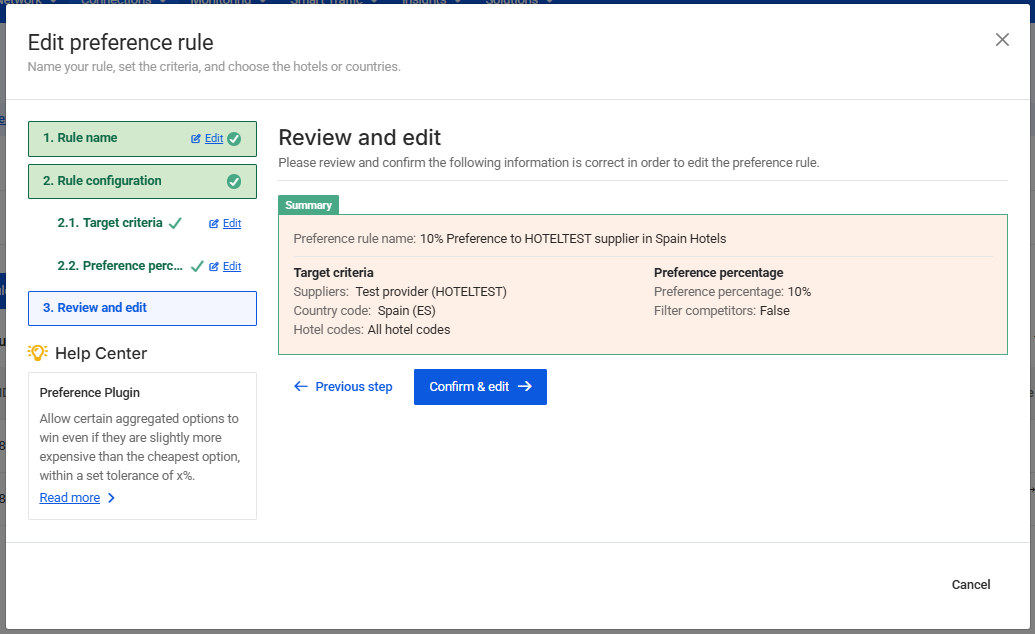Click the checkmark beside Preference percentage step
Viewport: 1035px width, 634px height.
click(197, 267)
